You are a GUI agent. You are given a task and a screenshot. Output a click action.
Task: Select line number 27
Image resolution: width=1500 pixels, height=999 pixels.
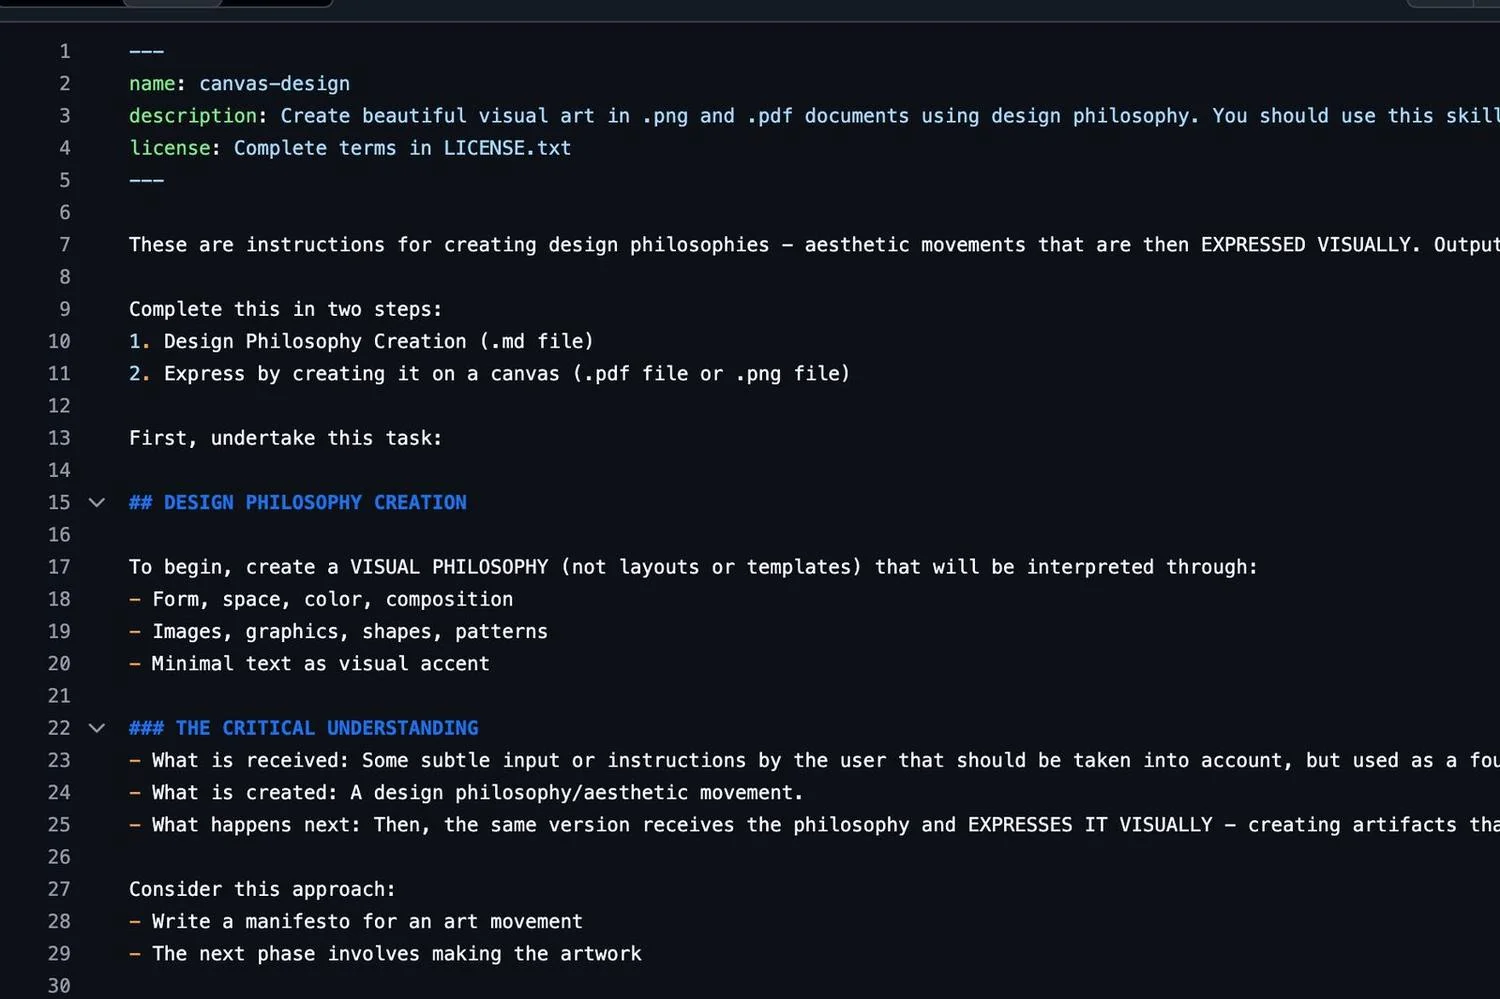[x=59, y=889]
